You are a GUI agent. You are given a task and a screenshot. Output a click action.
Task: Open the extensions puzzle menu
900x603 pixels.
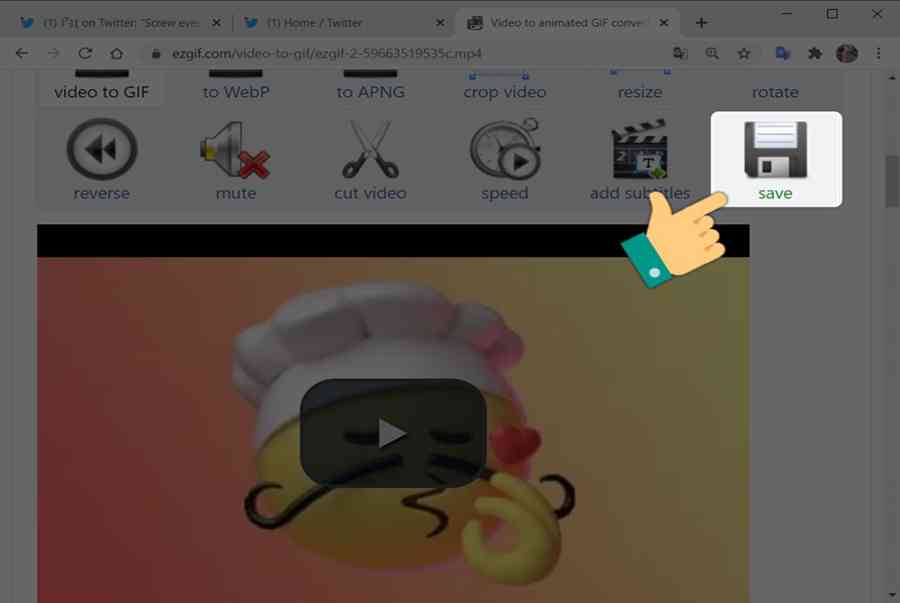pos(814,53)
